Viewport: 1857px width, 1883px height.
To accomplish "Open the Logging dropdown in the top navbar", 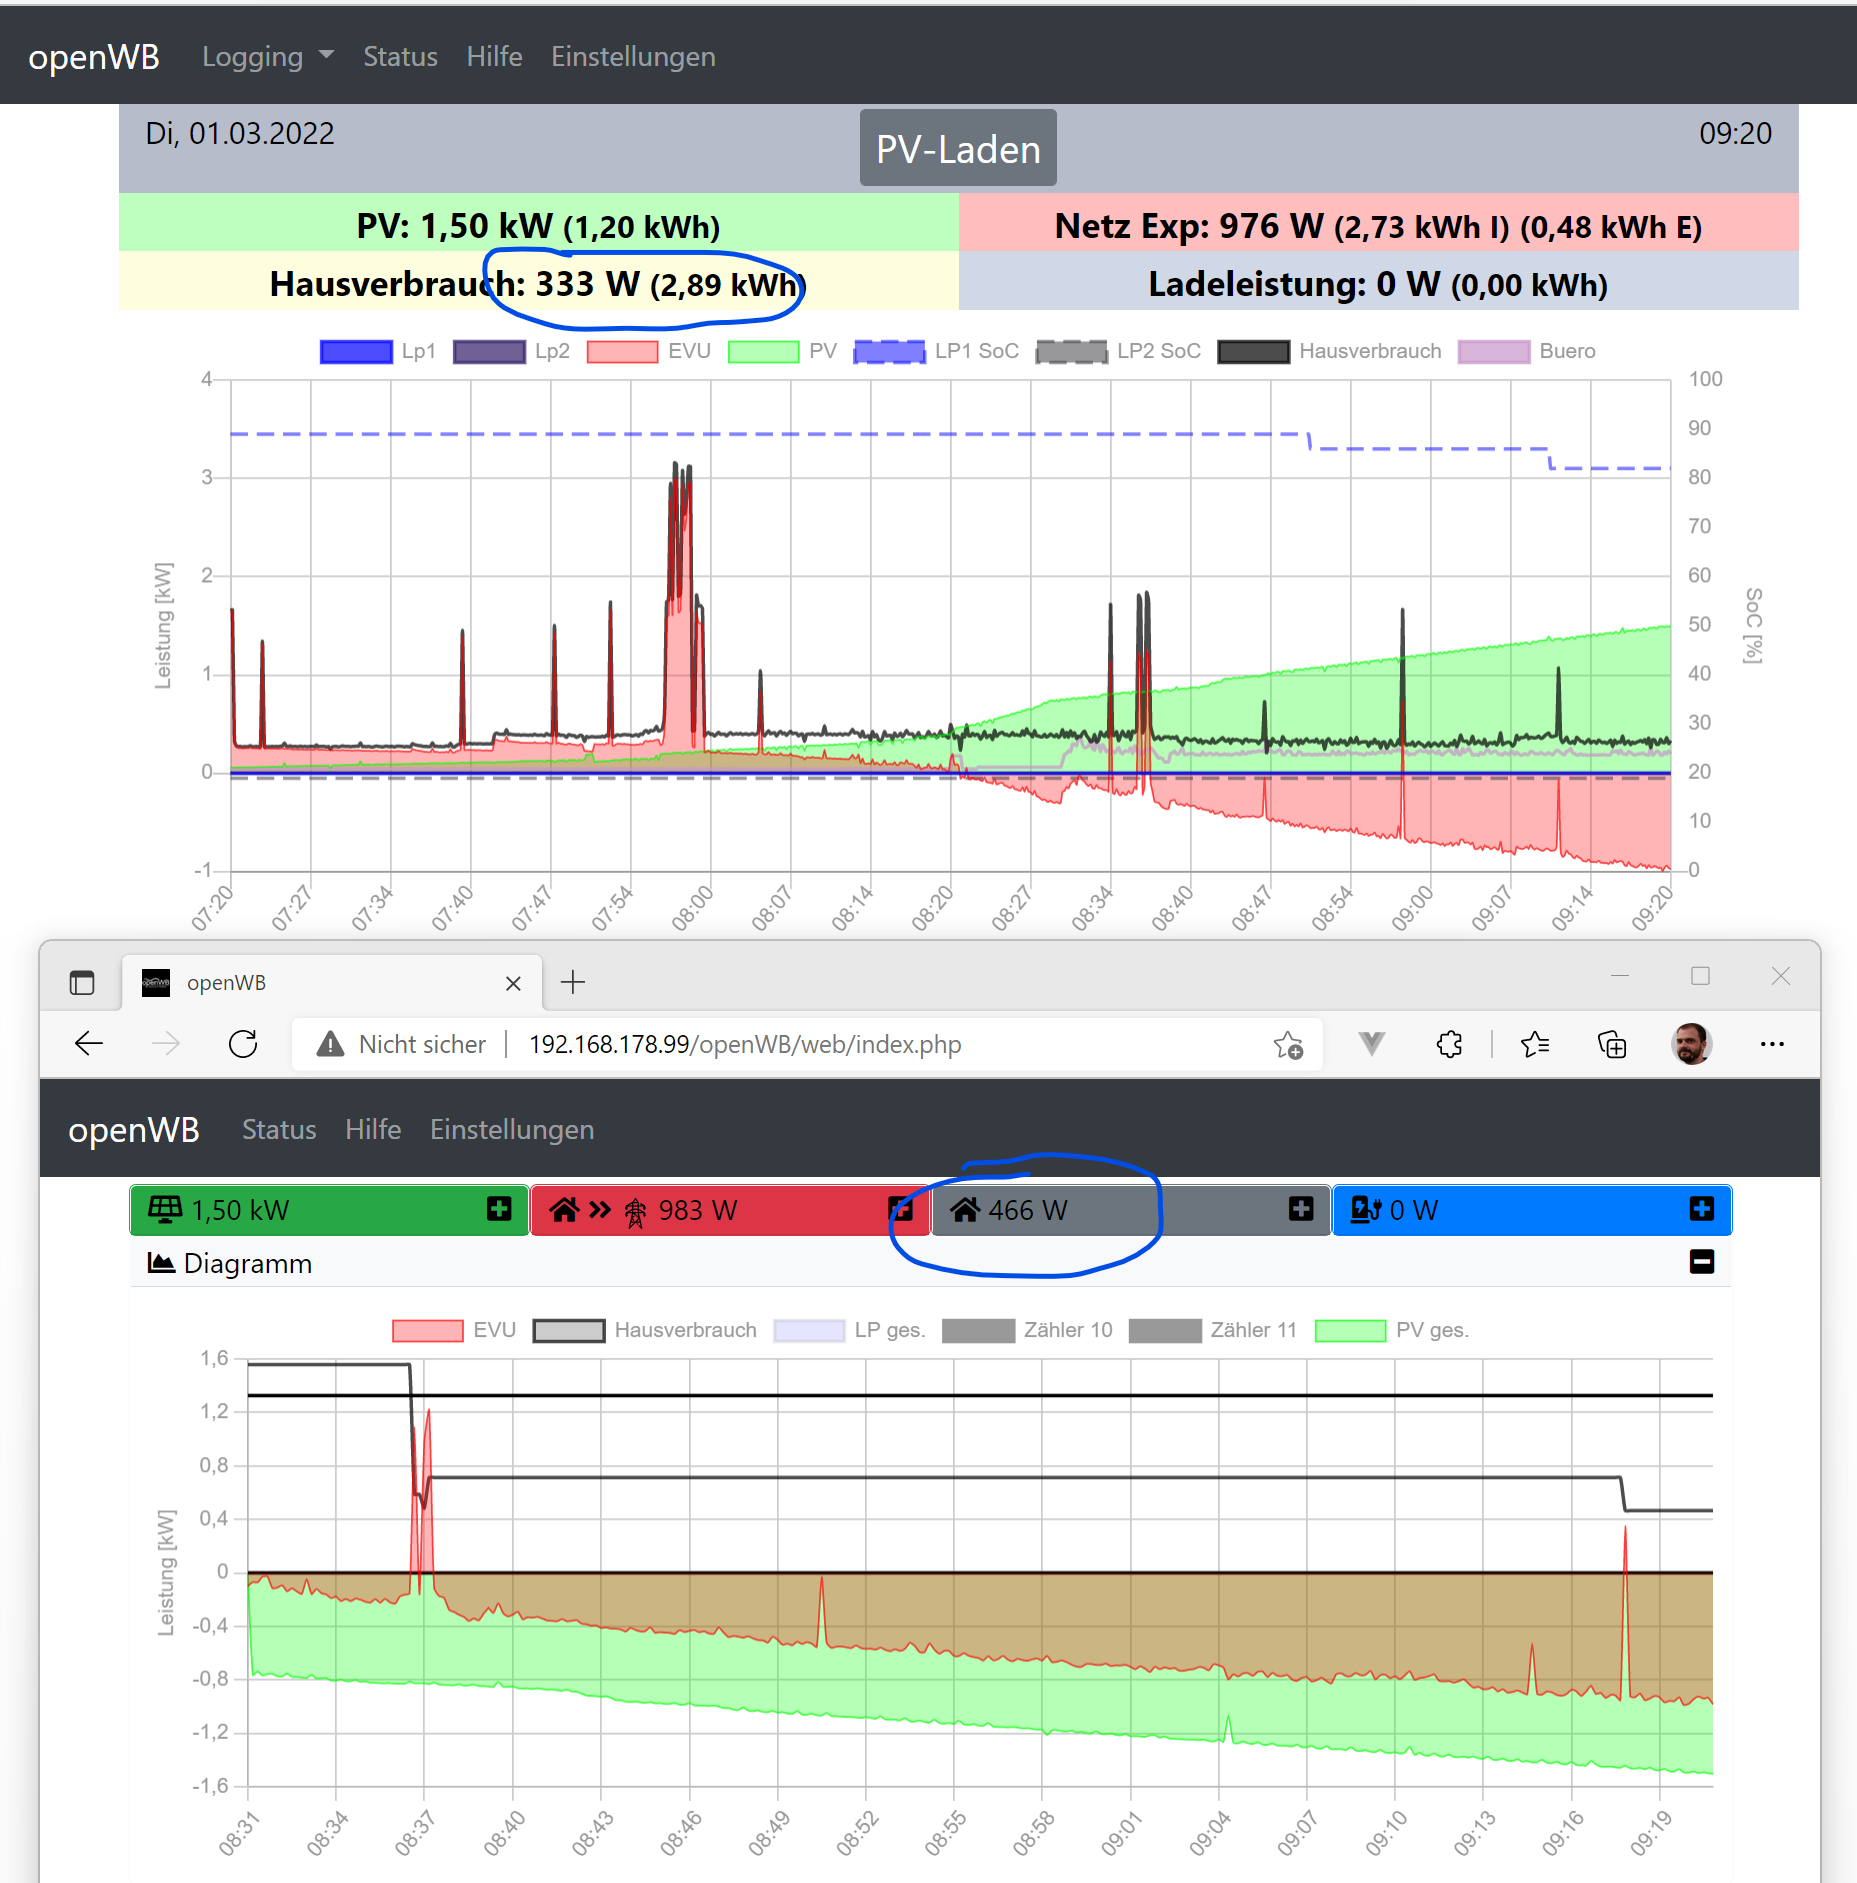I will tap(267, 57).
